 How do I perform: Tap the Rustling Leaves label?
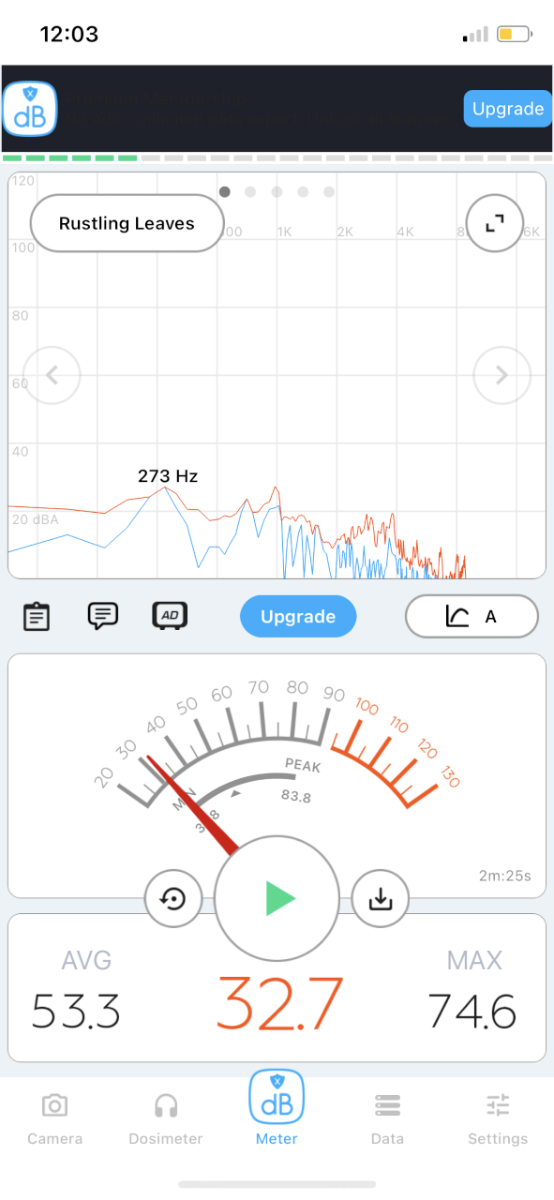(127, 224)
